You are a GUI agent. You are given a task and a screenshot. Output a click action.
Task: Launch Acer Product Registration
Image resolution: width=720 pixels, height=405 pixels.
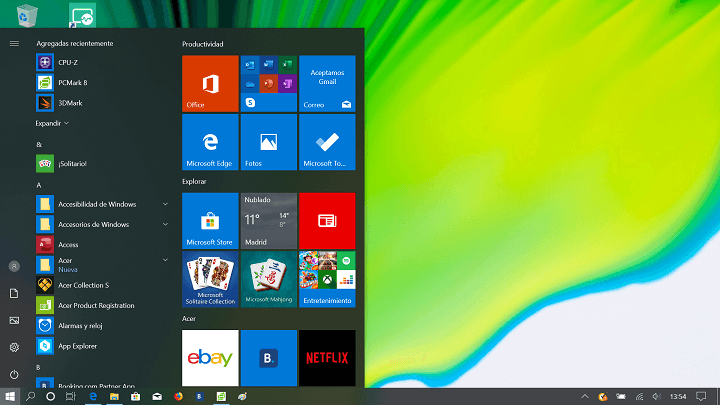pyautogui.click(x=102, y=305)
